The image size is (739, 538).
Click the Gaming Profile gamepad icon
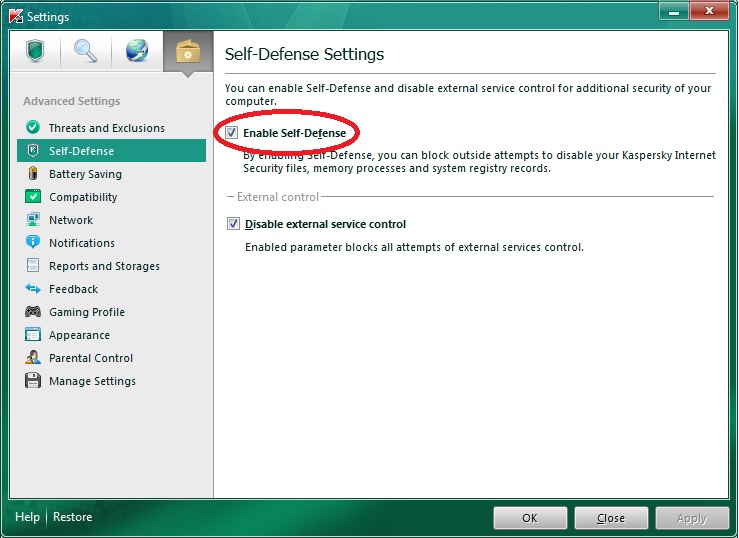33,311
